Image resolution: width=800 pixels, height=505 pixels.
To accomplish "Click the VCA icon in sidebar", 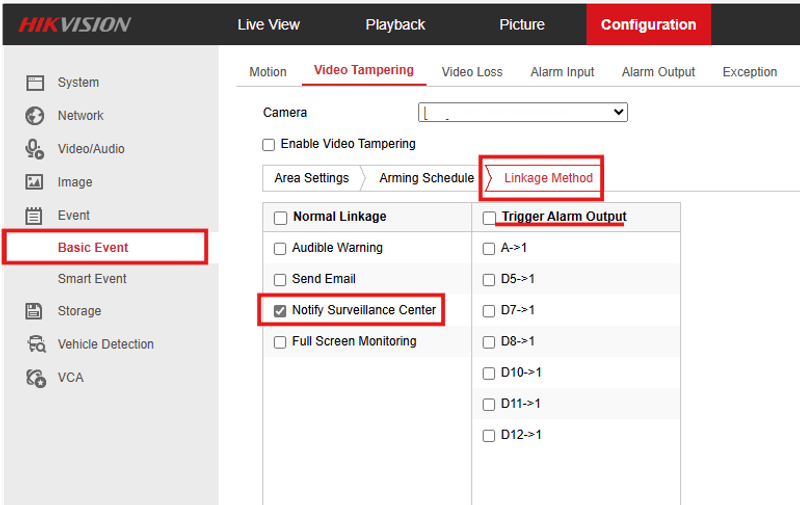I will (x=35, y=378).
